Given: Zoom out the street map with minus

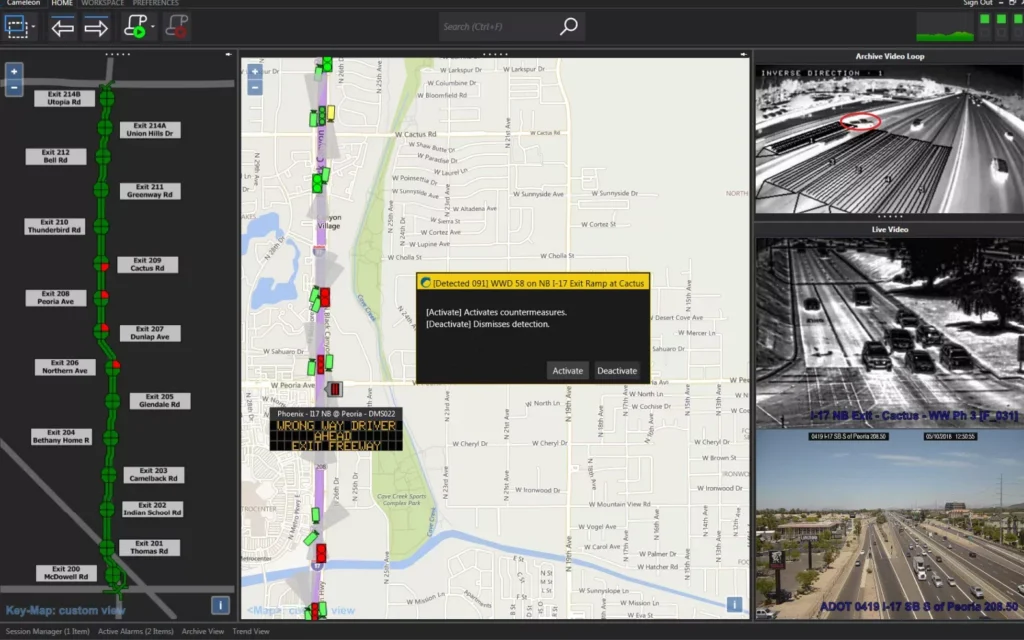Looking at the screenshot, I should [x=255, y=88].
